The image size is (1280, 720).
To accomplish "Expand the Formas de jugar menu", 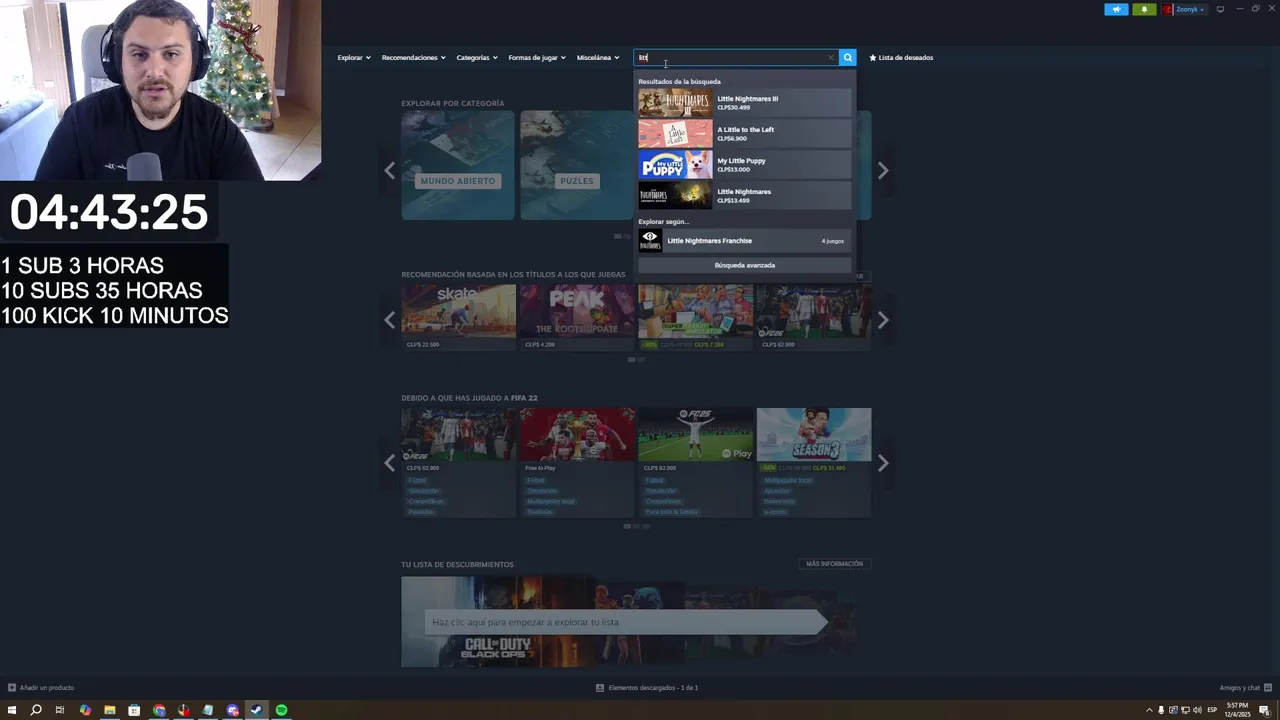I will pyautogui.click(x=537, y=57).
